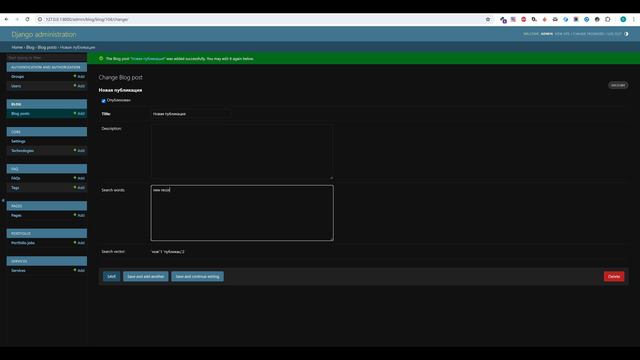Toggle the Django theme switch icon

click(626, 34)
